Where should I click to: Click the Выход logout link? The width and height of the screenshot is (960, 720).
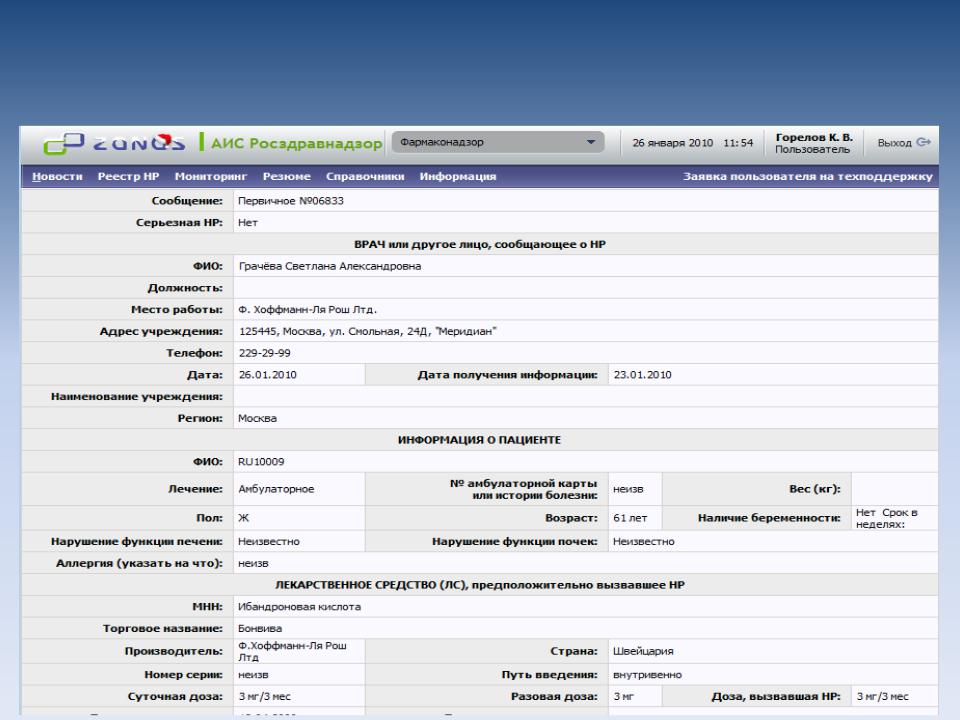tap(894, 143)
